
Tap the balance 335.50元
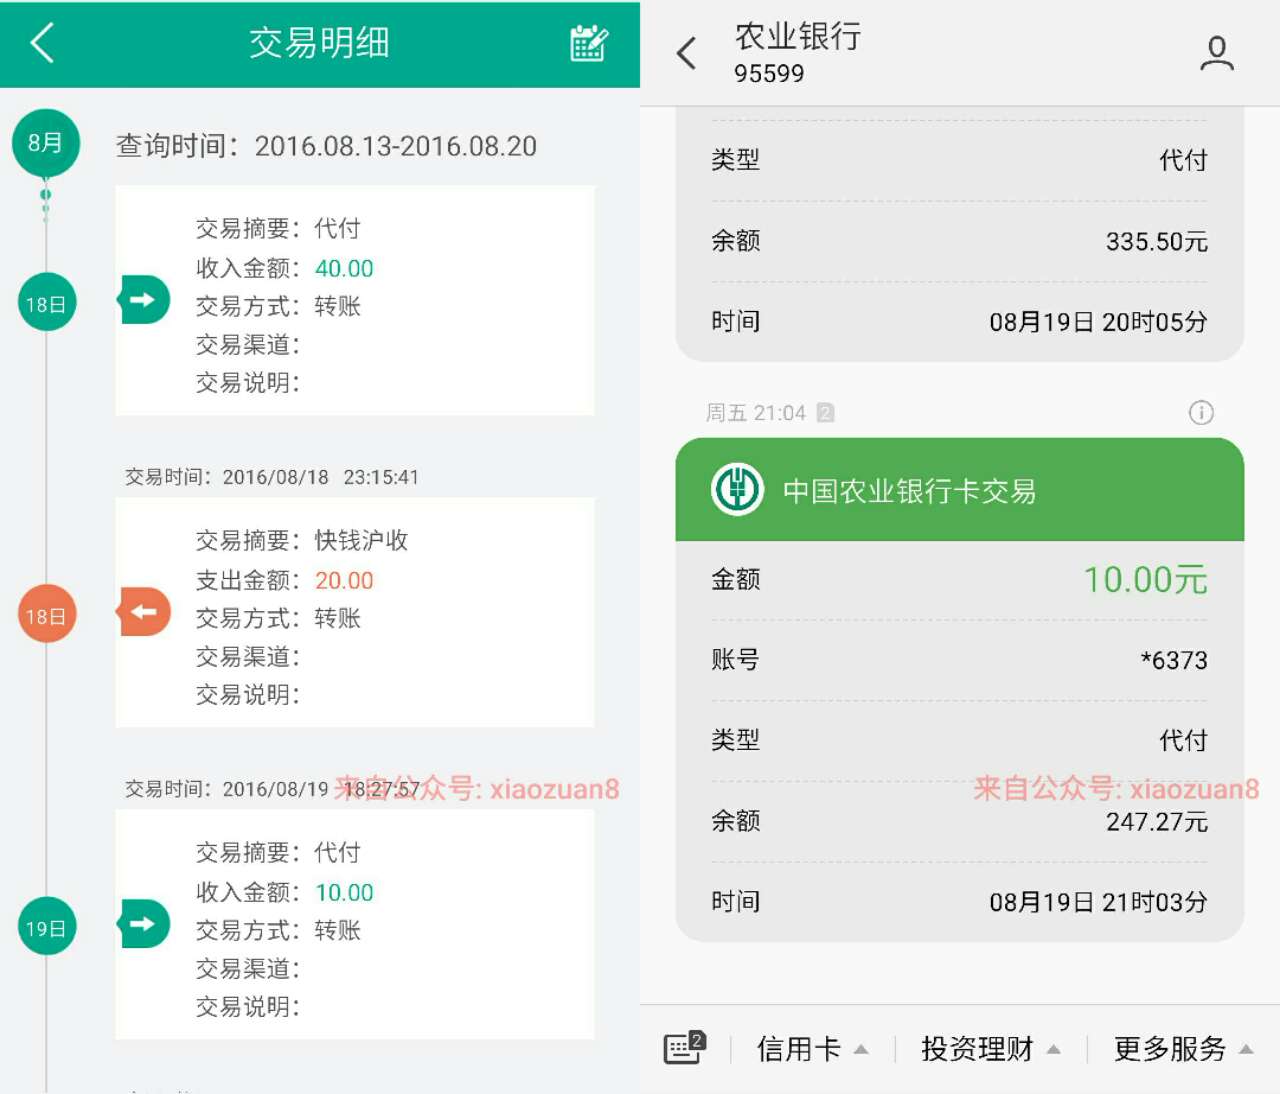(1157, 241)
